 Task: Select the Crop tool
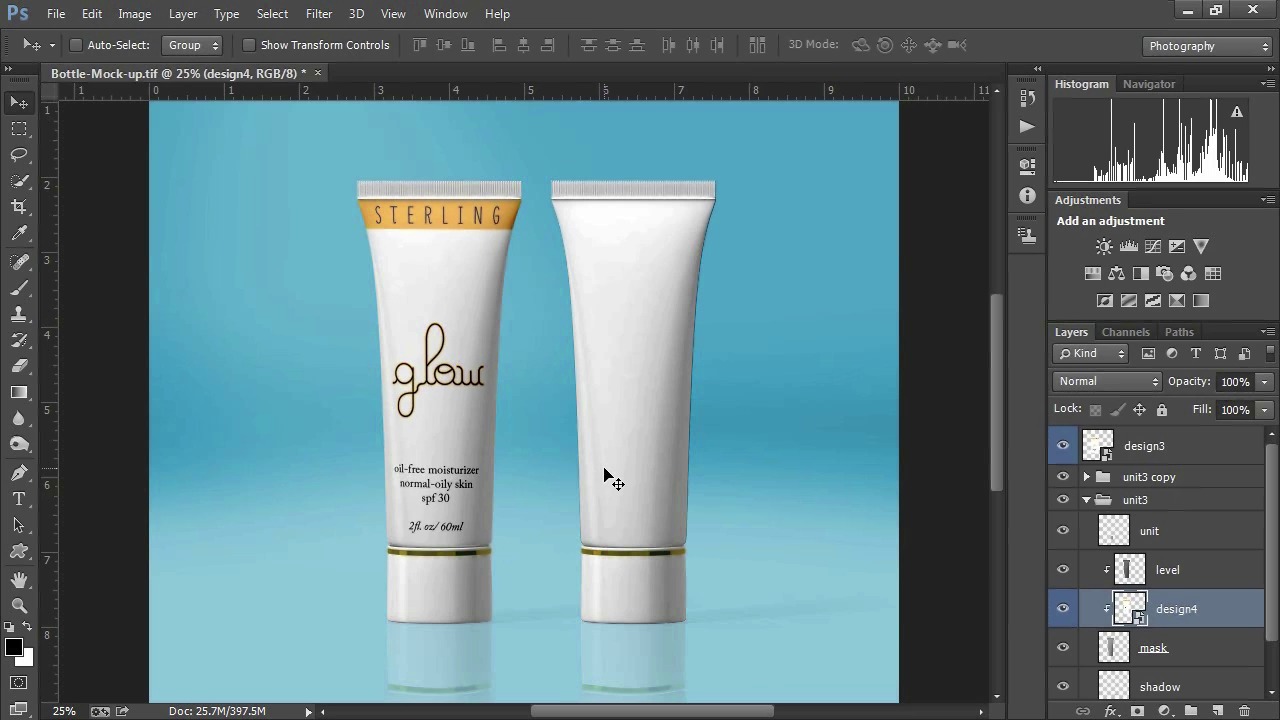19,207
